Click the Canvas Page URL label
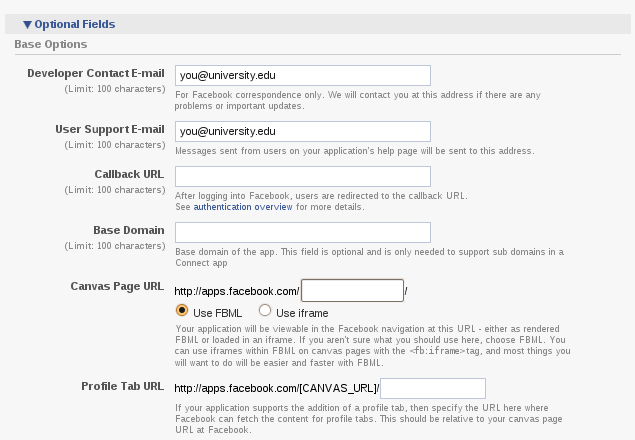 point(117,287)
